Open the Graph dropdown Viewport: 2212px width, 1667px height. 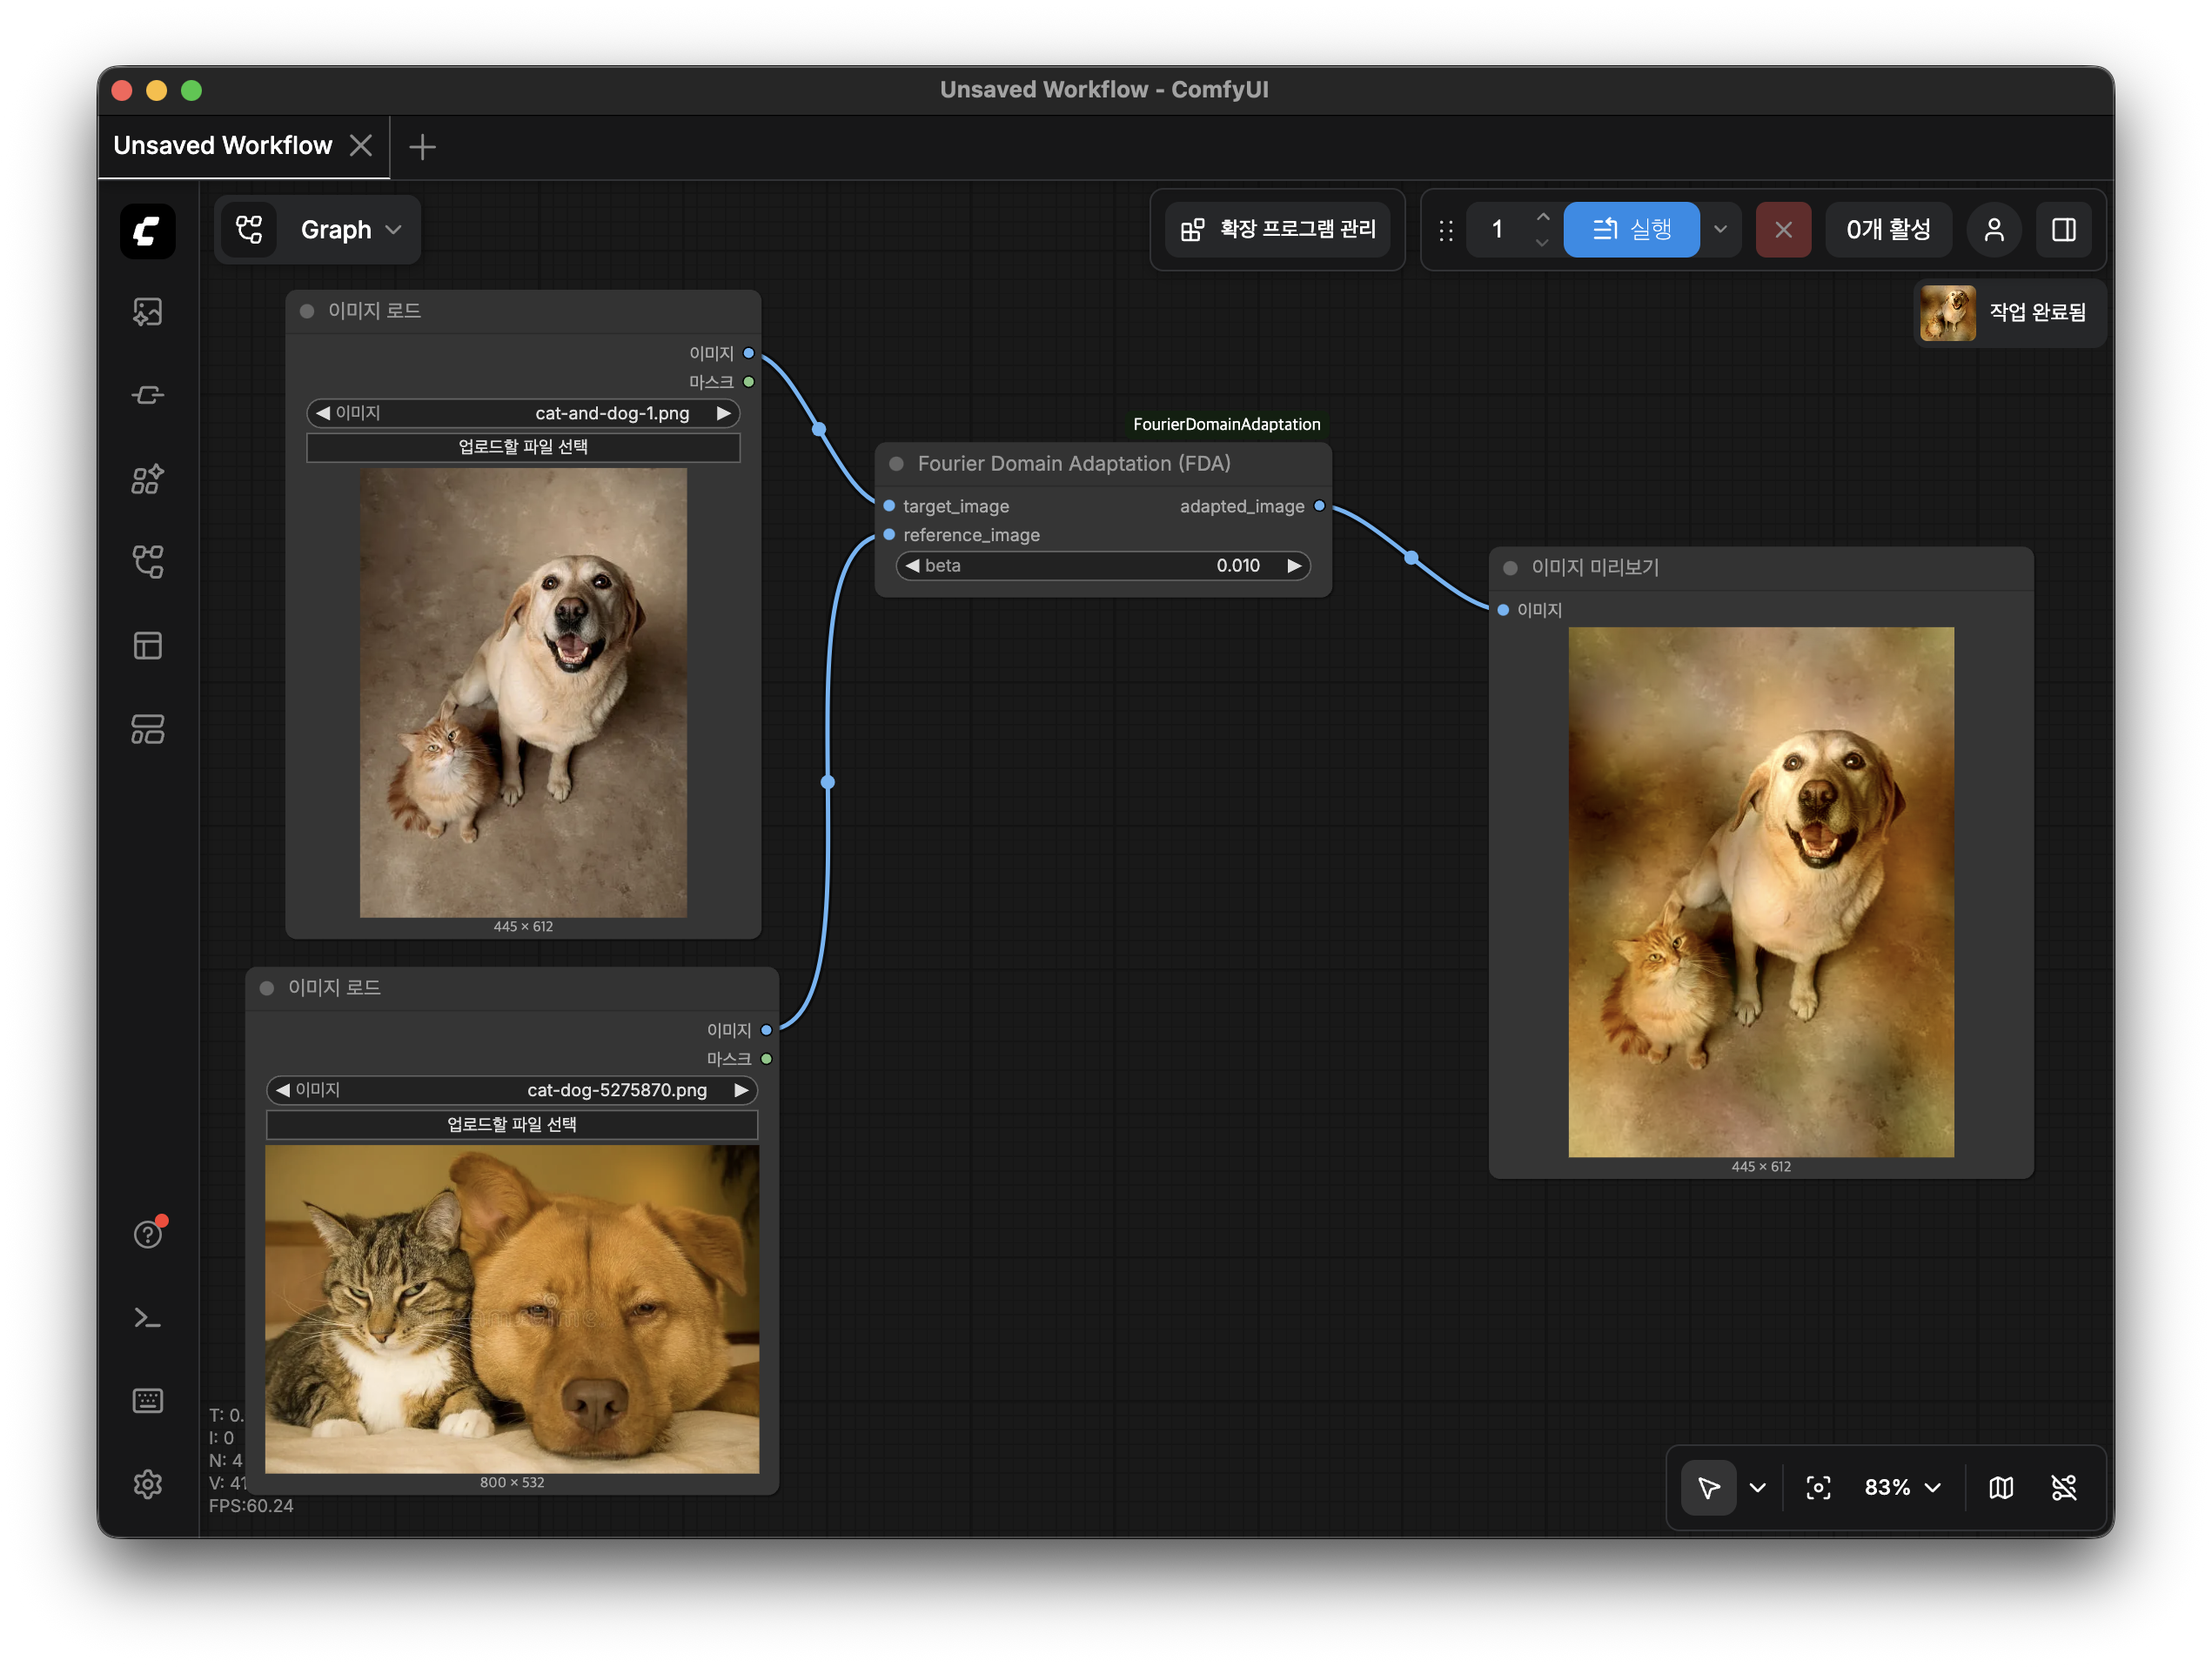click(x=350, y=230)
